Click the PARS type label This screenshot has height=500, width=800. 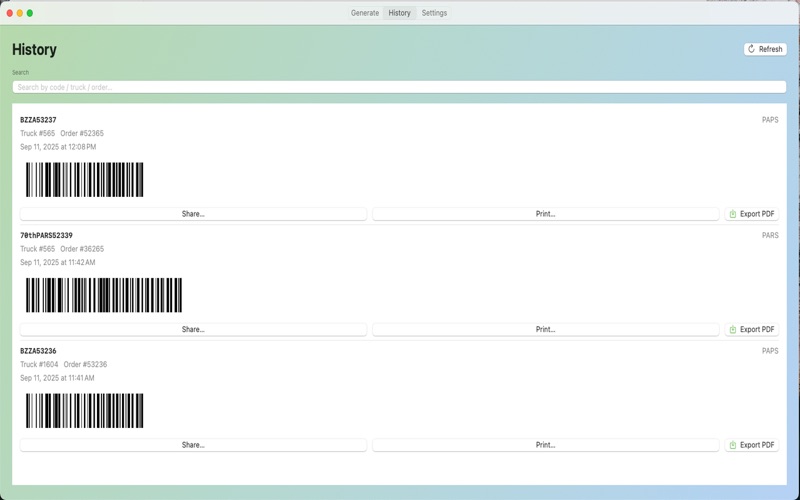(x=770, y=235)
